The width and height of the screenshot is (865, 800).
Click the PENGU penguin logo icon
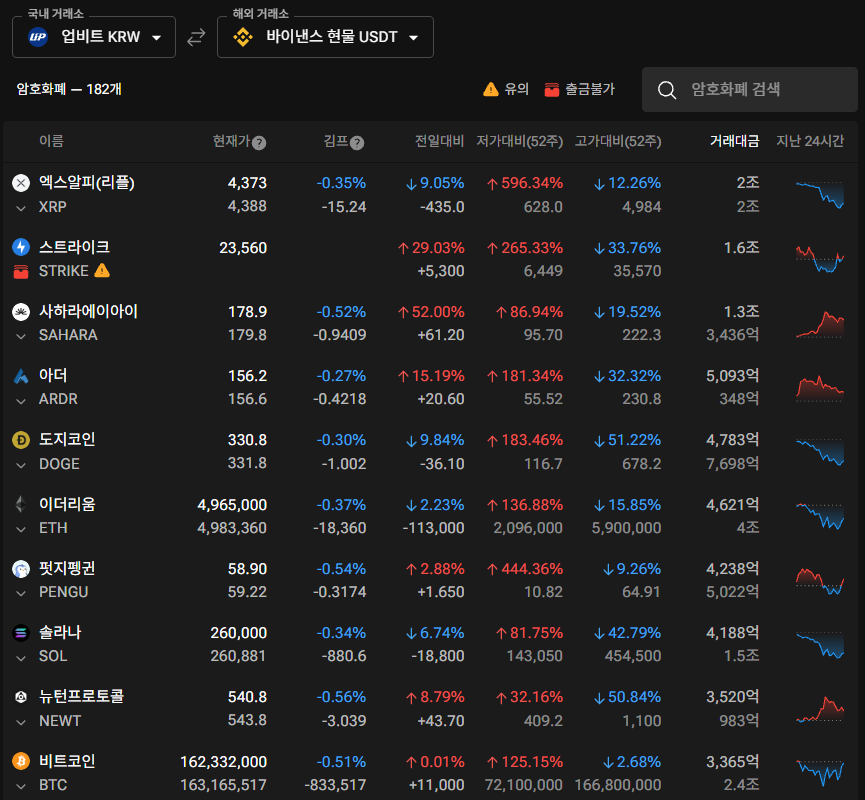(21, 569)
